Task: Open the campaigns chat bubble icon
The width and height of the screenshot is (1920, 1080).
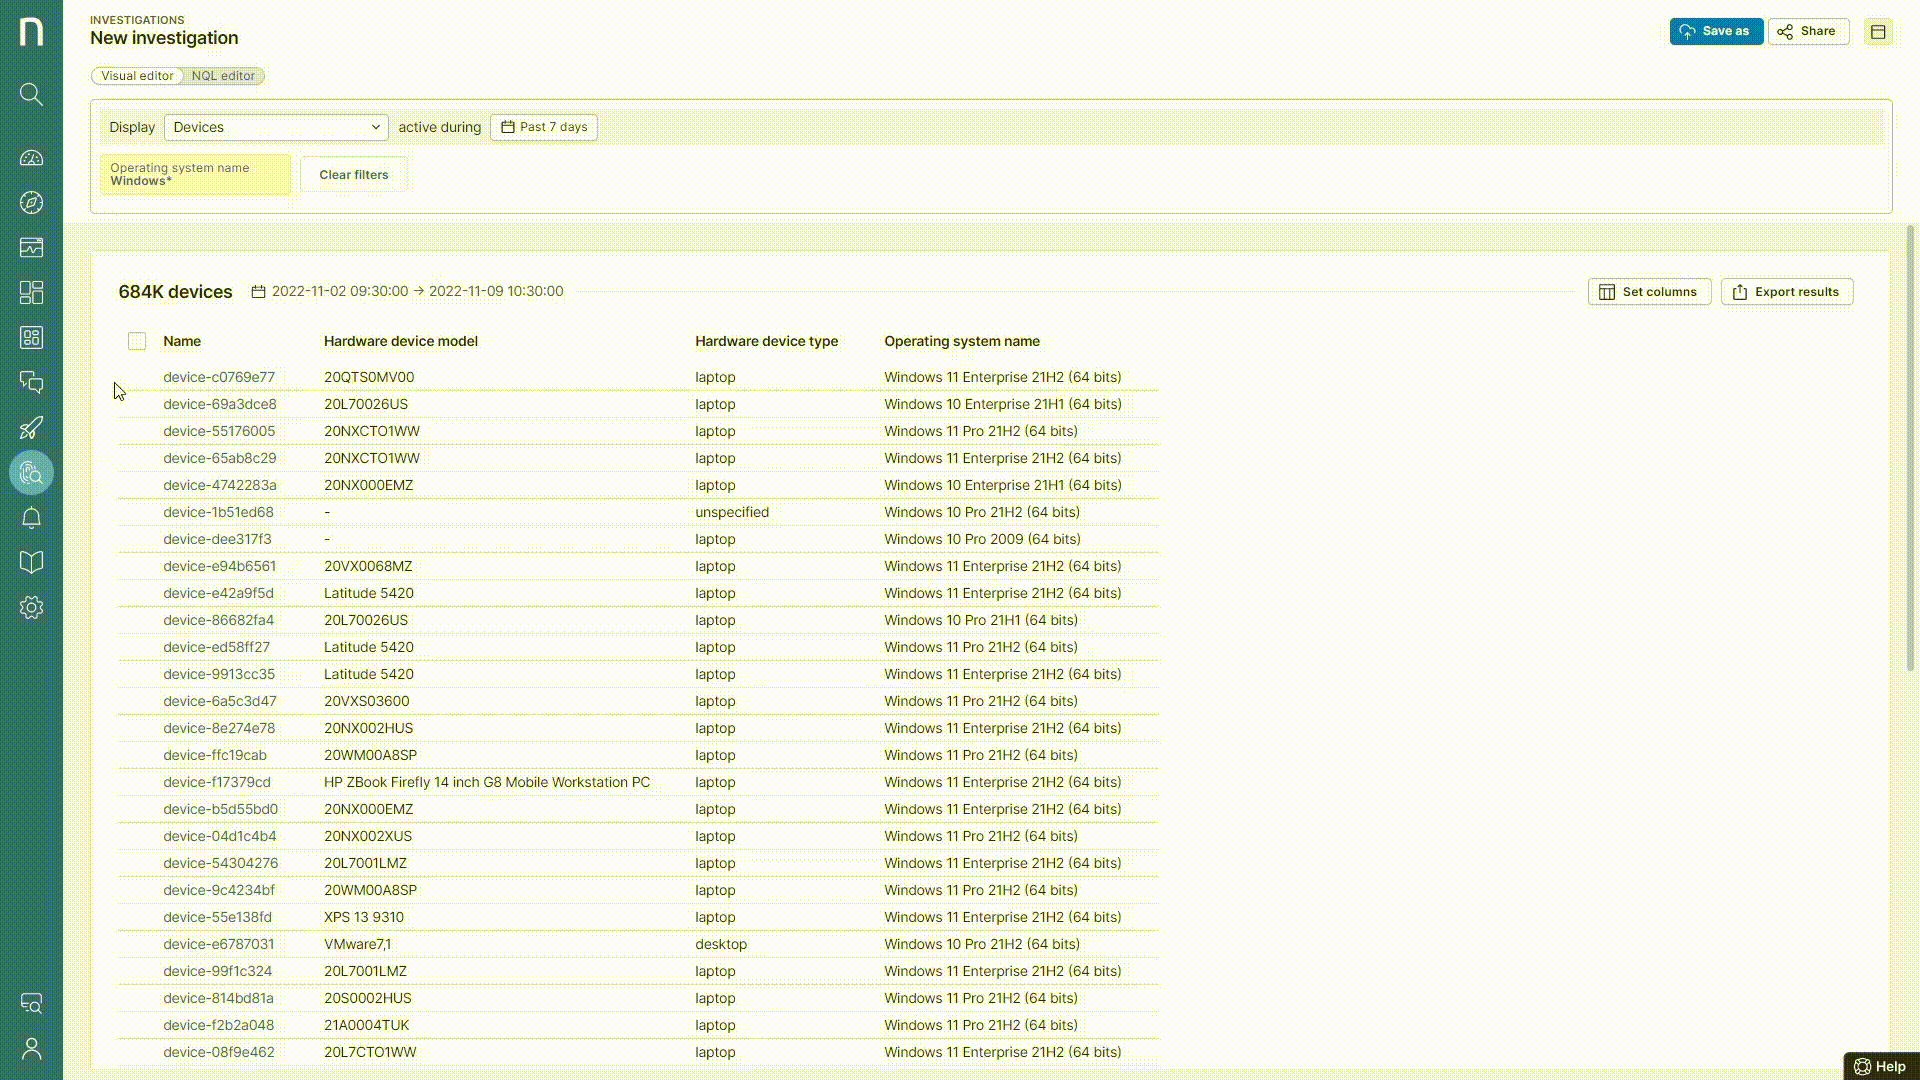Action: [31, 383]
